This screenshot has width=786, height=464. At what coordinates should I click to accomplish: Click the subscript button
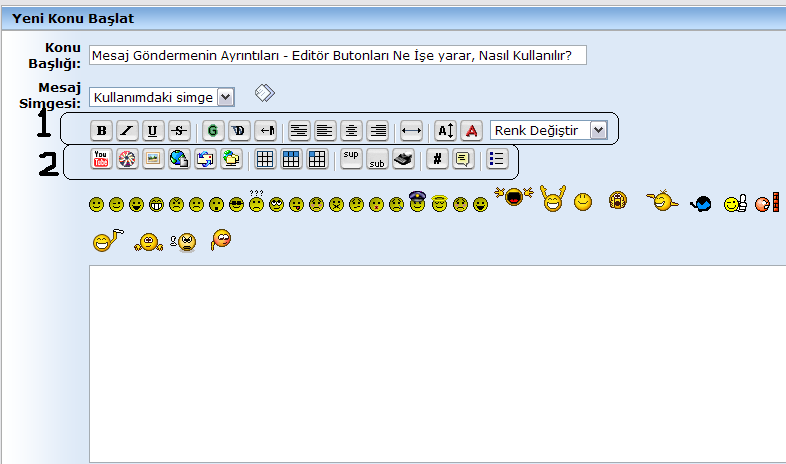pos(377,158)
